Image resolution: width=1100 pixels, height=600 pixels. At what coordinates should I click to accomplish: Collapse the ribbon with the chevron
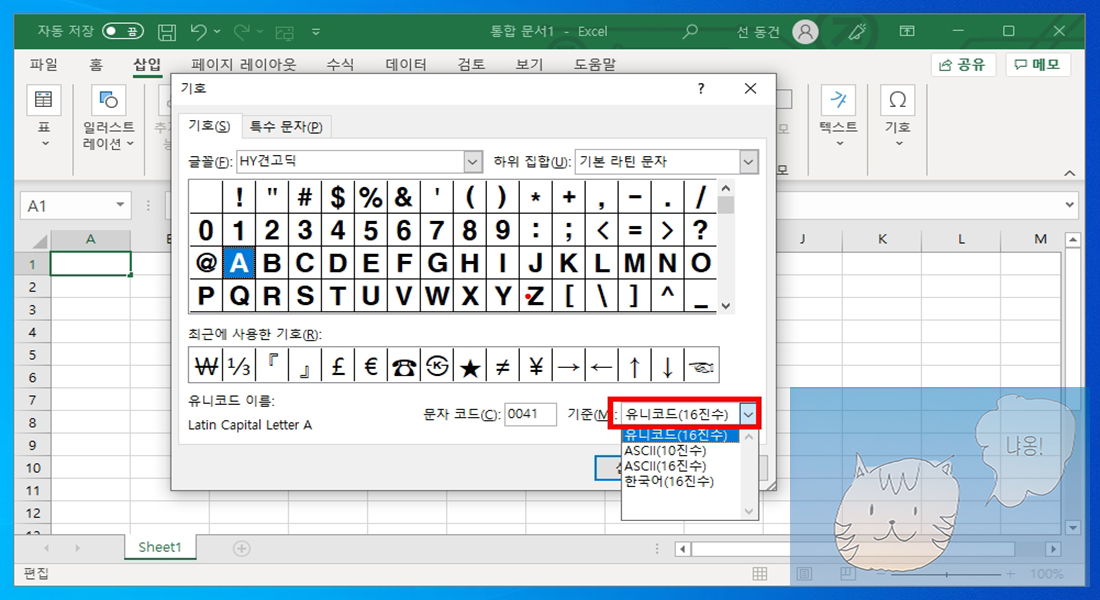tap(1069, 173)
